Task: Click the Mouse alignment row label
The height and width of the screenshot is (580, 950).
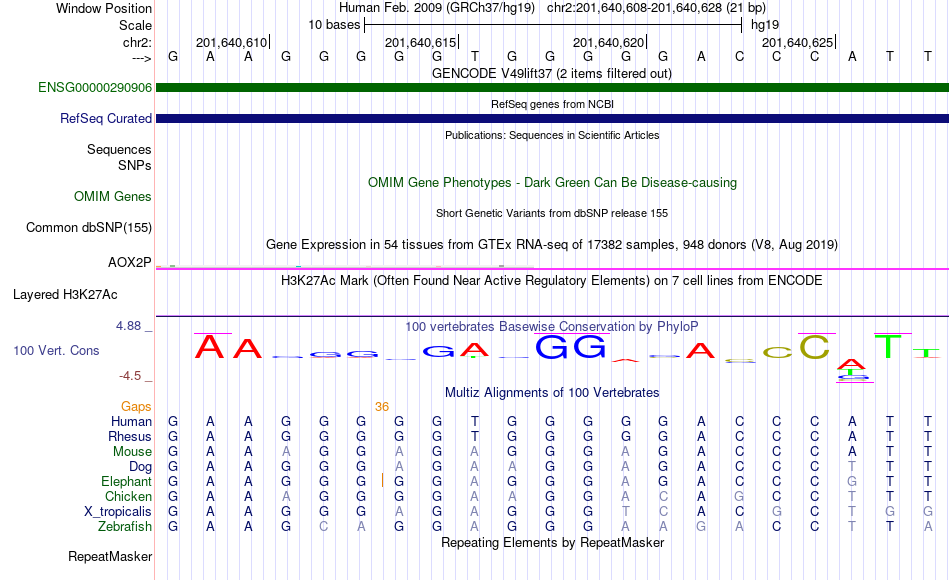Action: point(132,452)
